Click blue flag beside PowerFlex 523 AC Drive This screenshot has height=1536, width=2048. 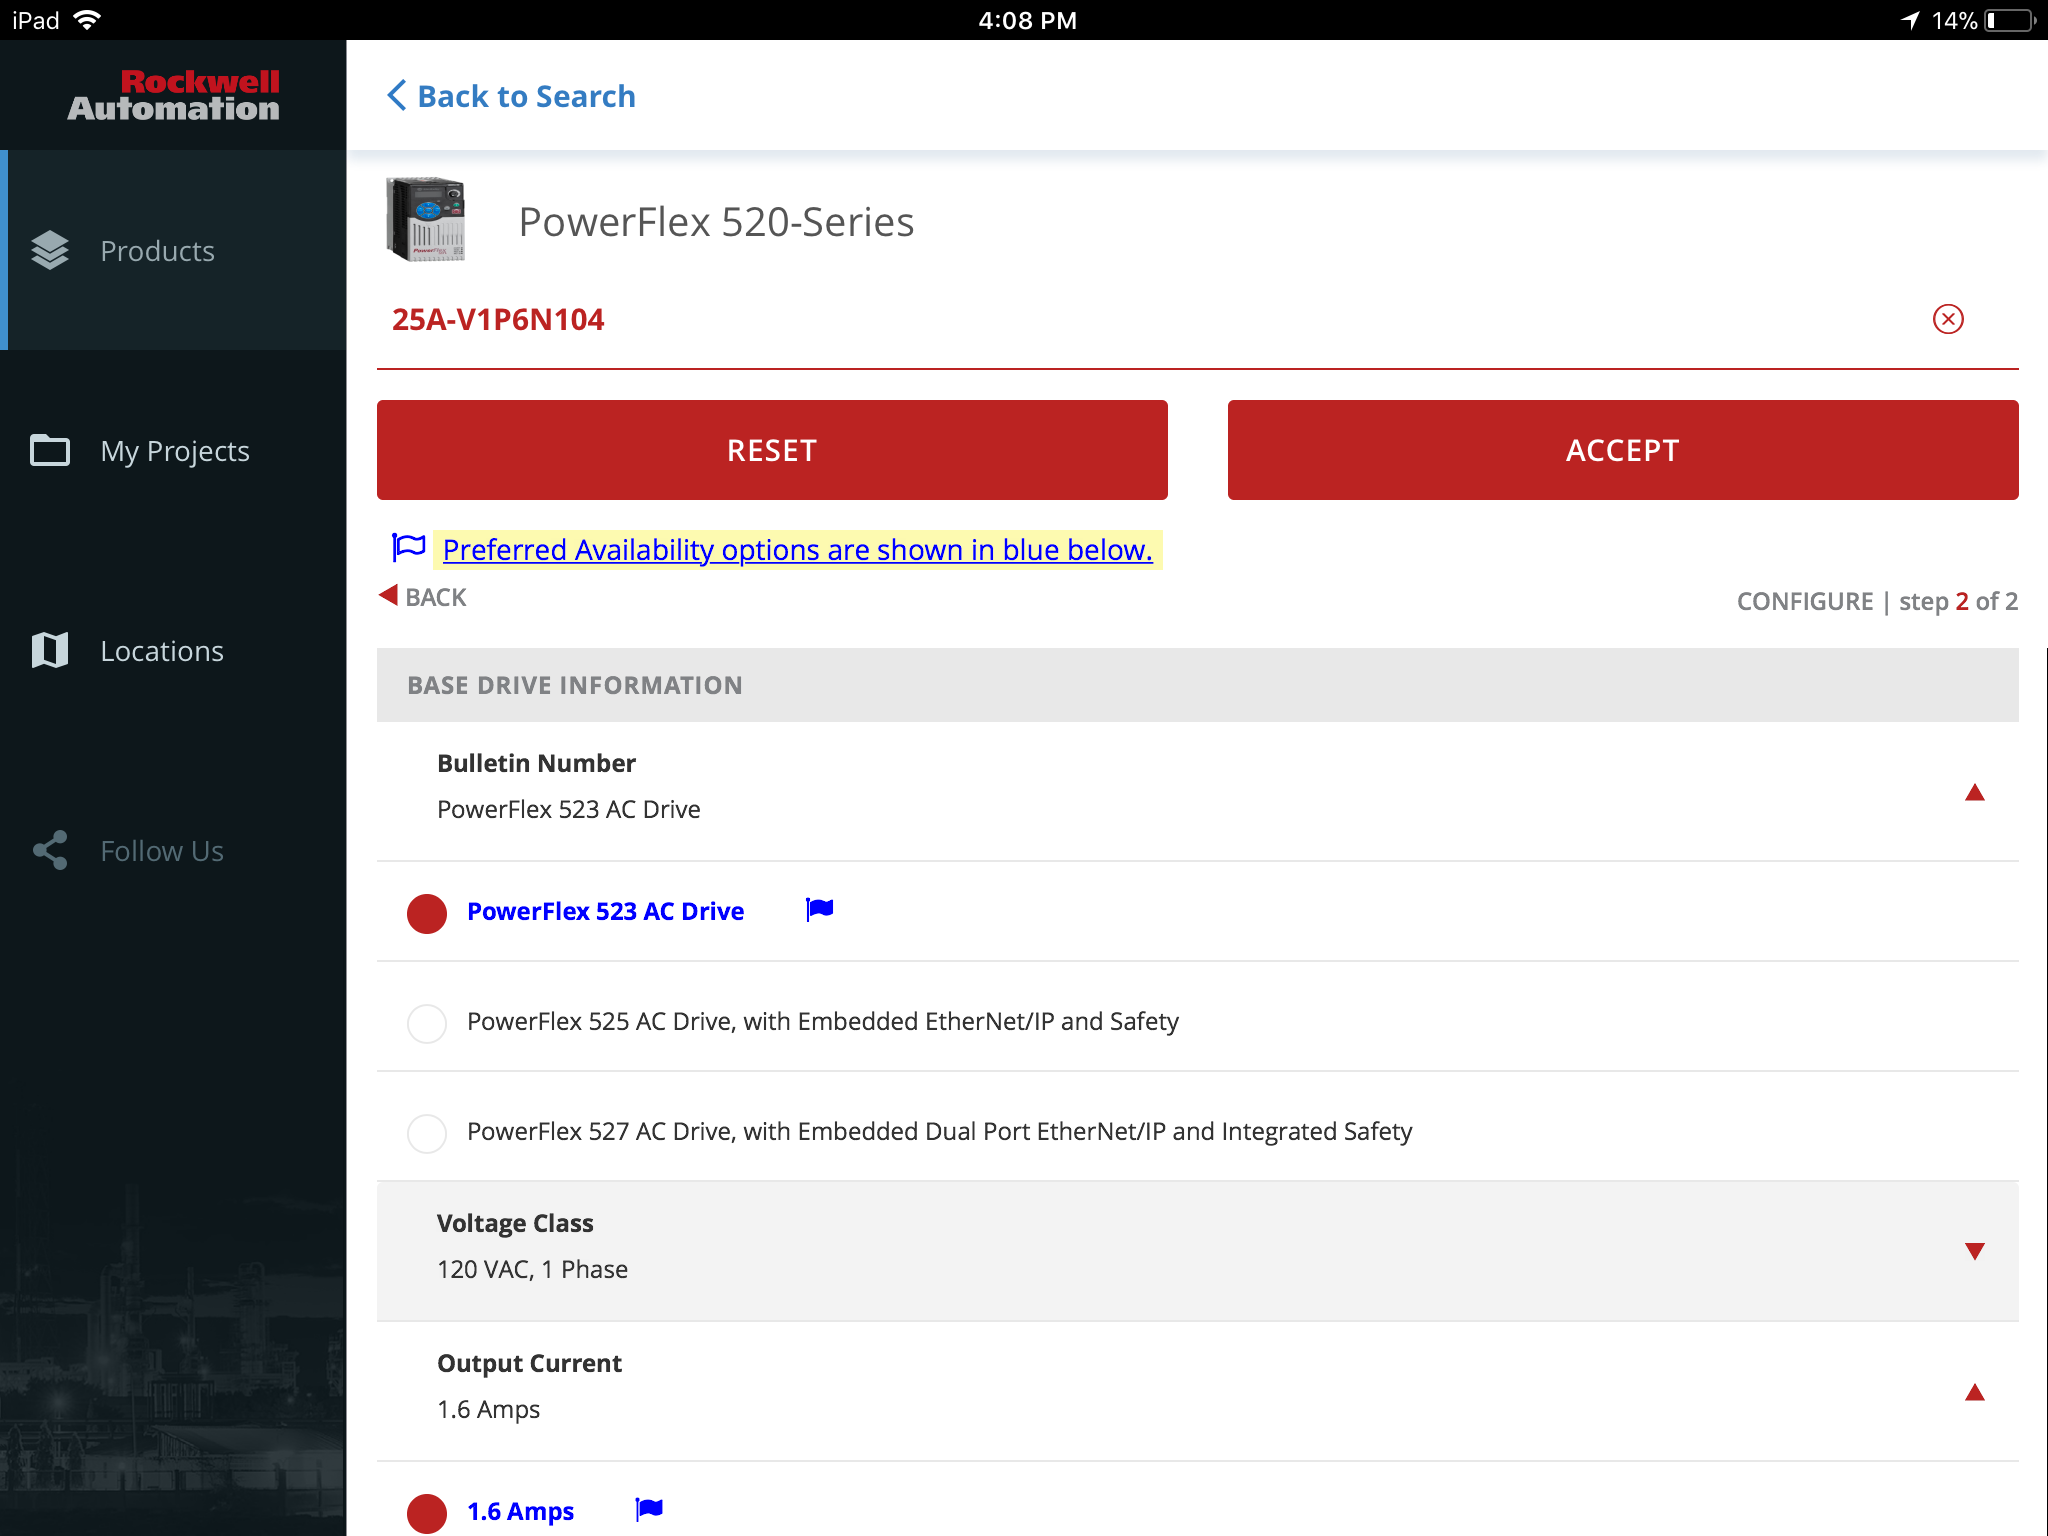819,909
